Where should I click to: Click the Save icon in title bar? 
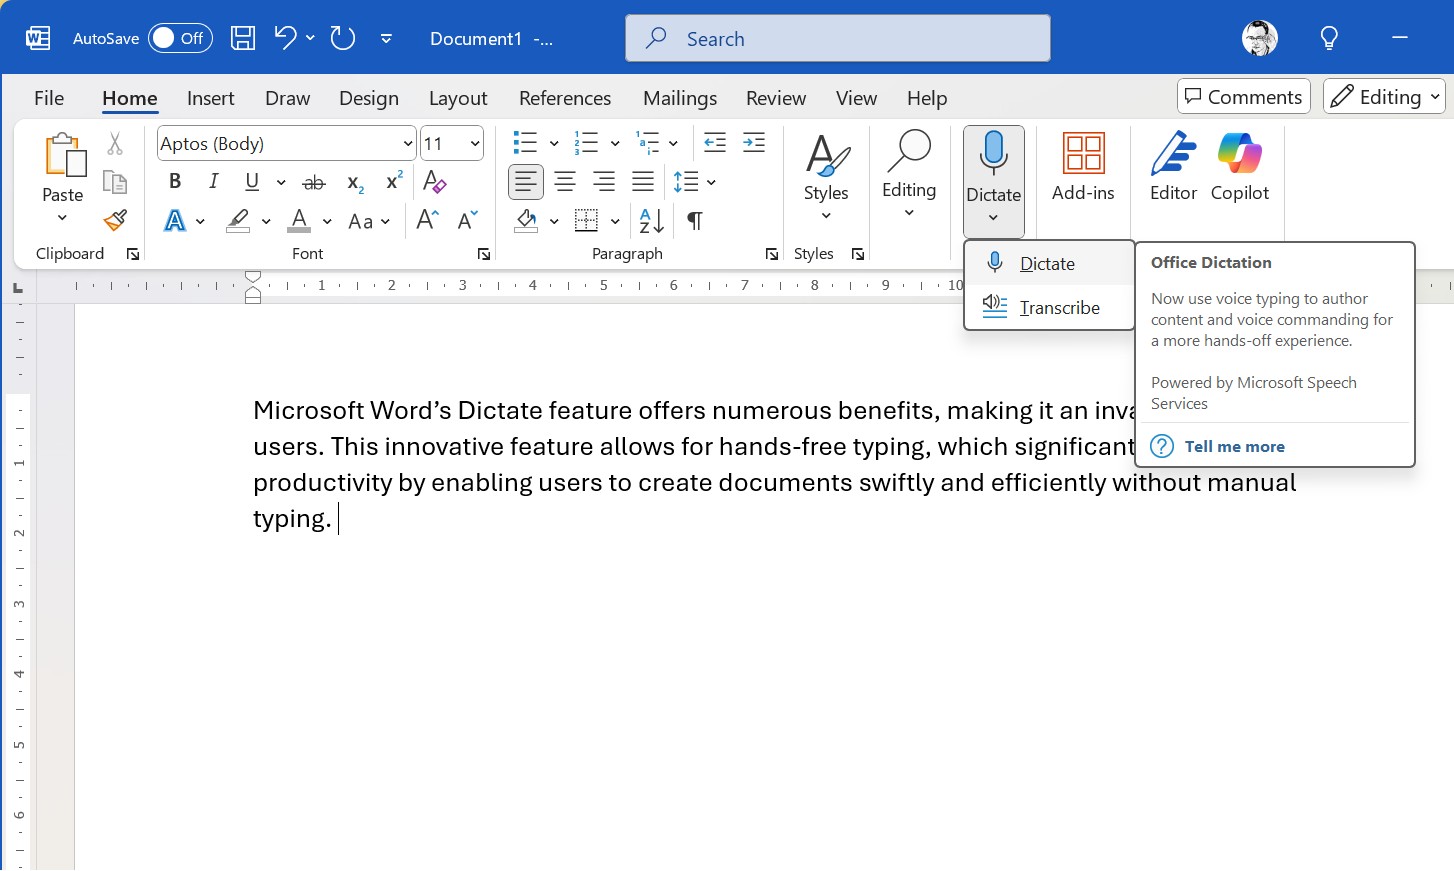coord(243,38)
